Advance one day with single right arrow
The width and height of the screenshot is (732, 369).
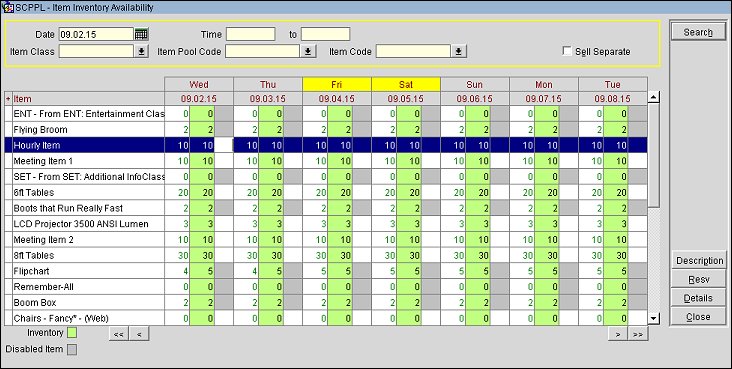[618, 334]
